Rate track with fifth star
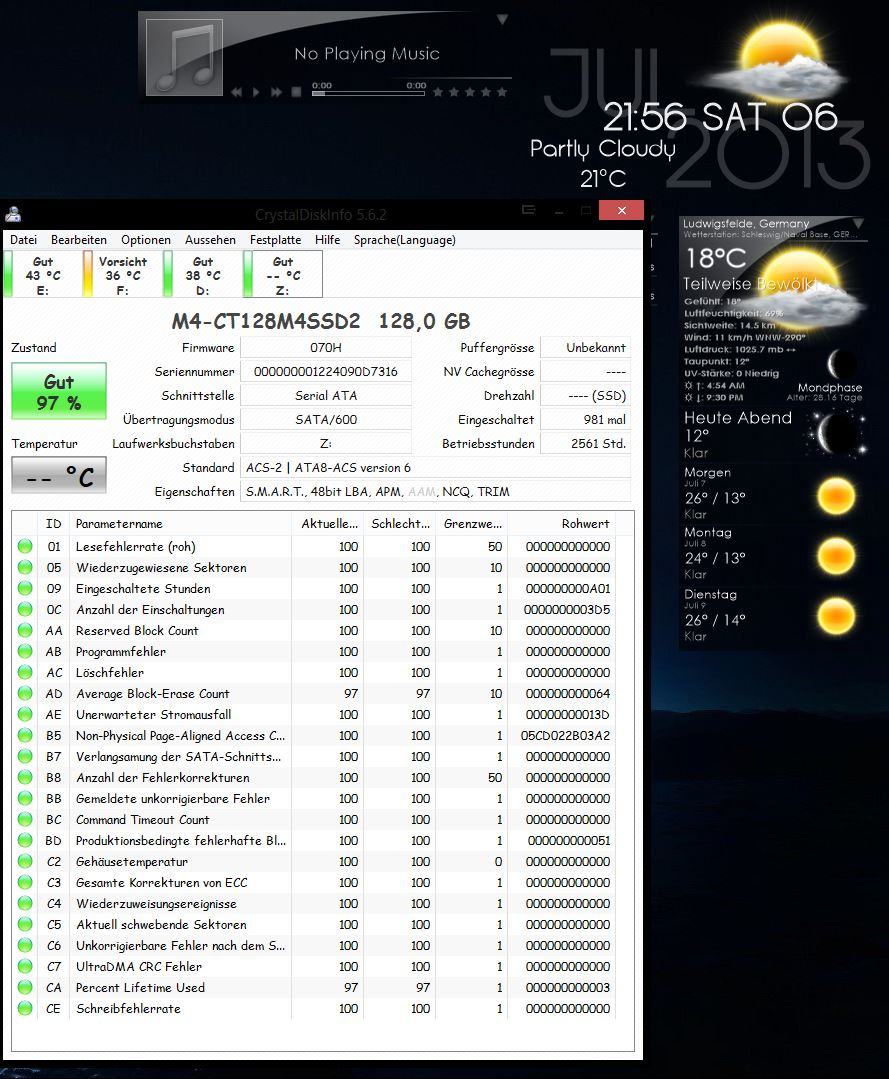This screenshot has height=1079, width=889. point(502,92)
